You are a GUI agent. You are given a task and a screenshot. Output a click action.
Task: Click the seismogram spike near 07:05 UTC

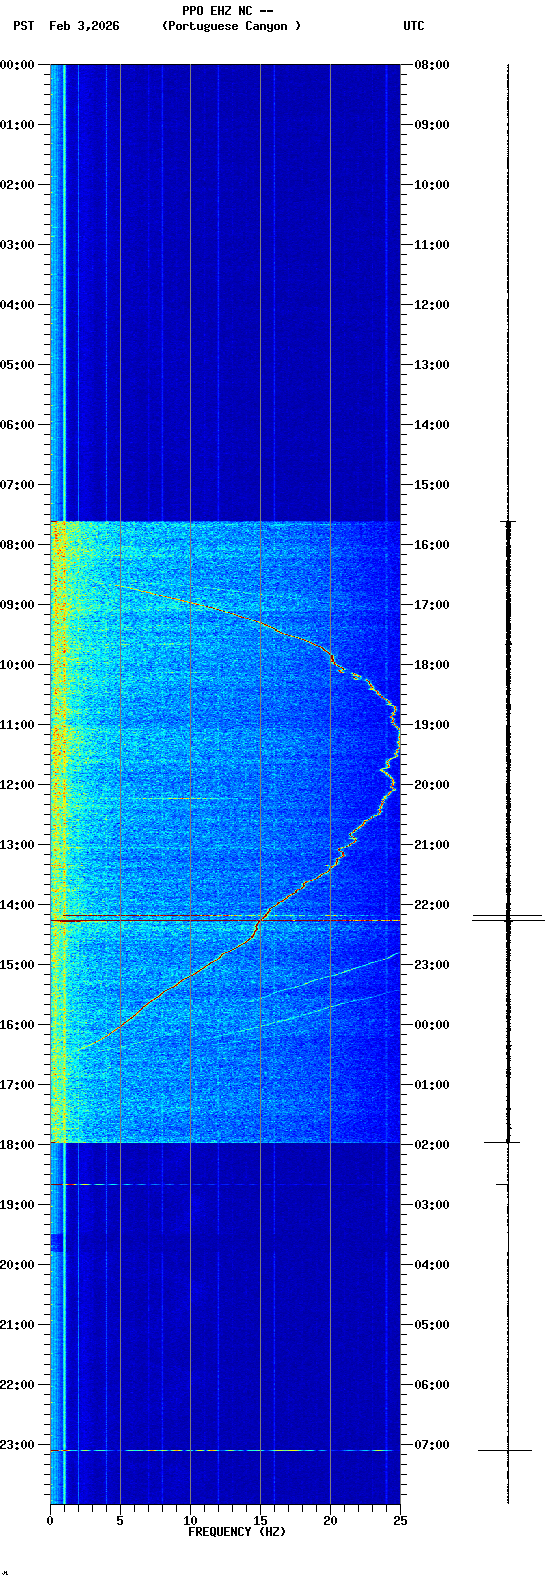point(505,1450)
